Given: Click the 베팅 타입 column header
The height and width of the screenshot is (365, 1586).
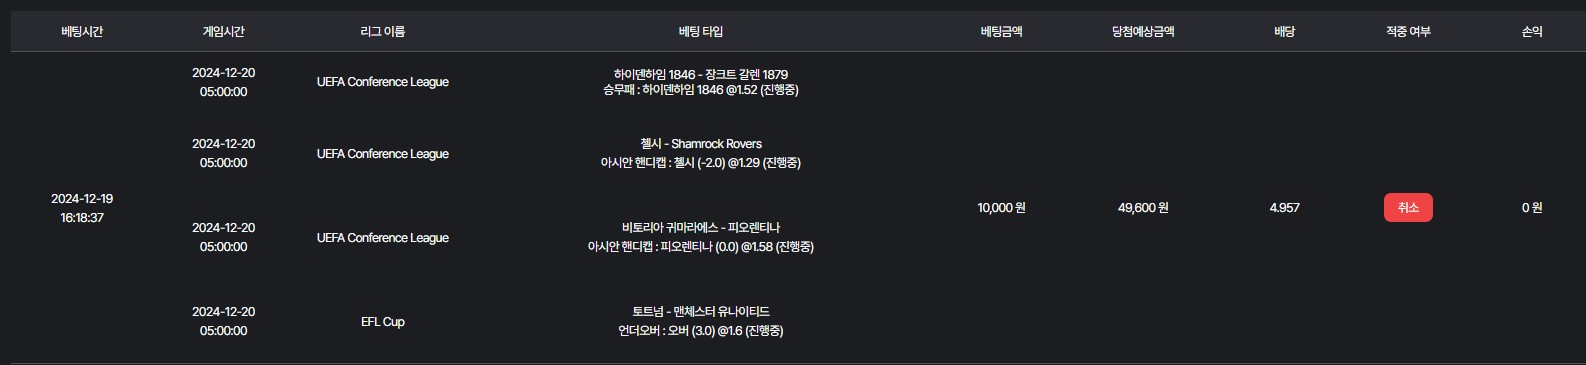Looking at the screenshot, I should (x=700, y=32).
